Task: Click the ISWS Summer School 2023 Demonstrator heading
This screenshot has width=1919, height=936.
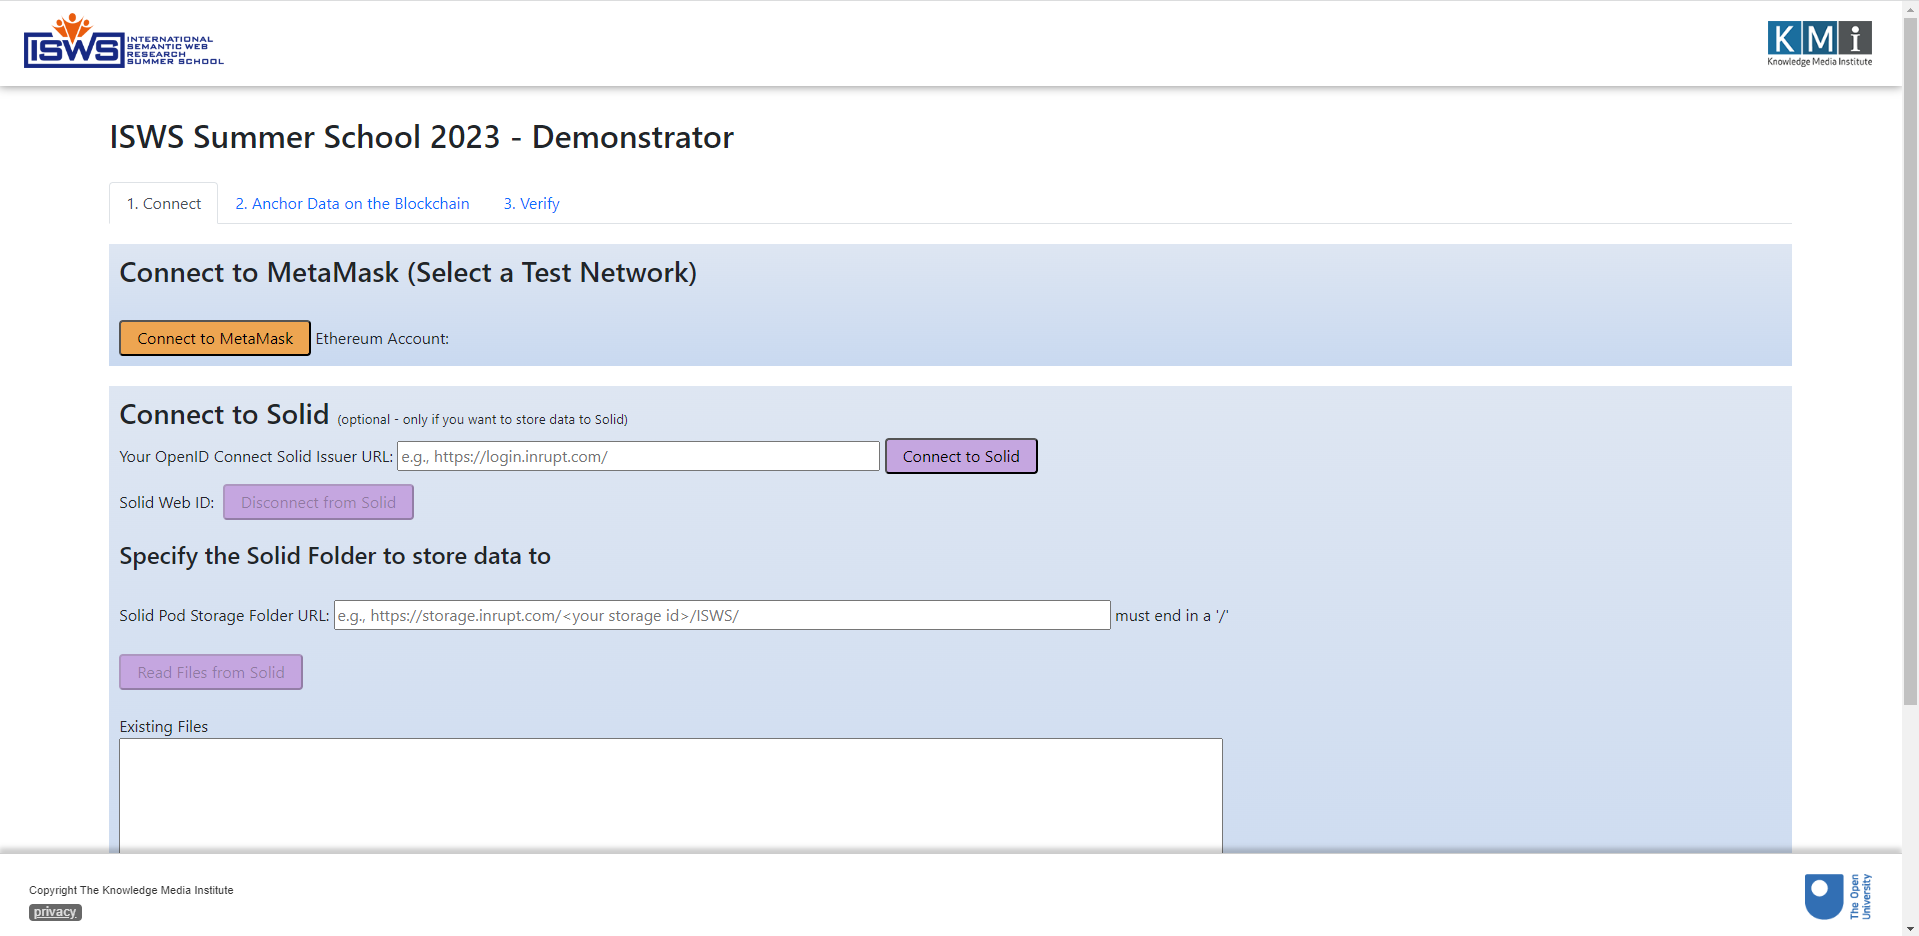Action: coord(421,137)
